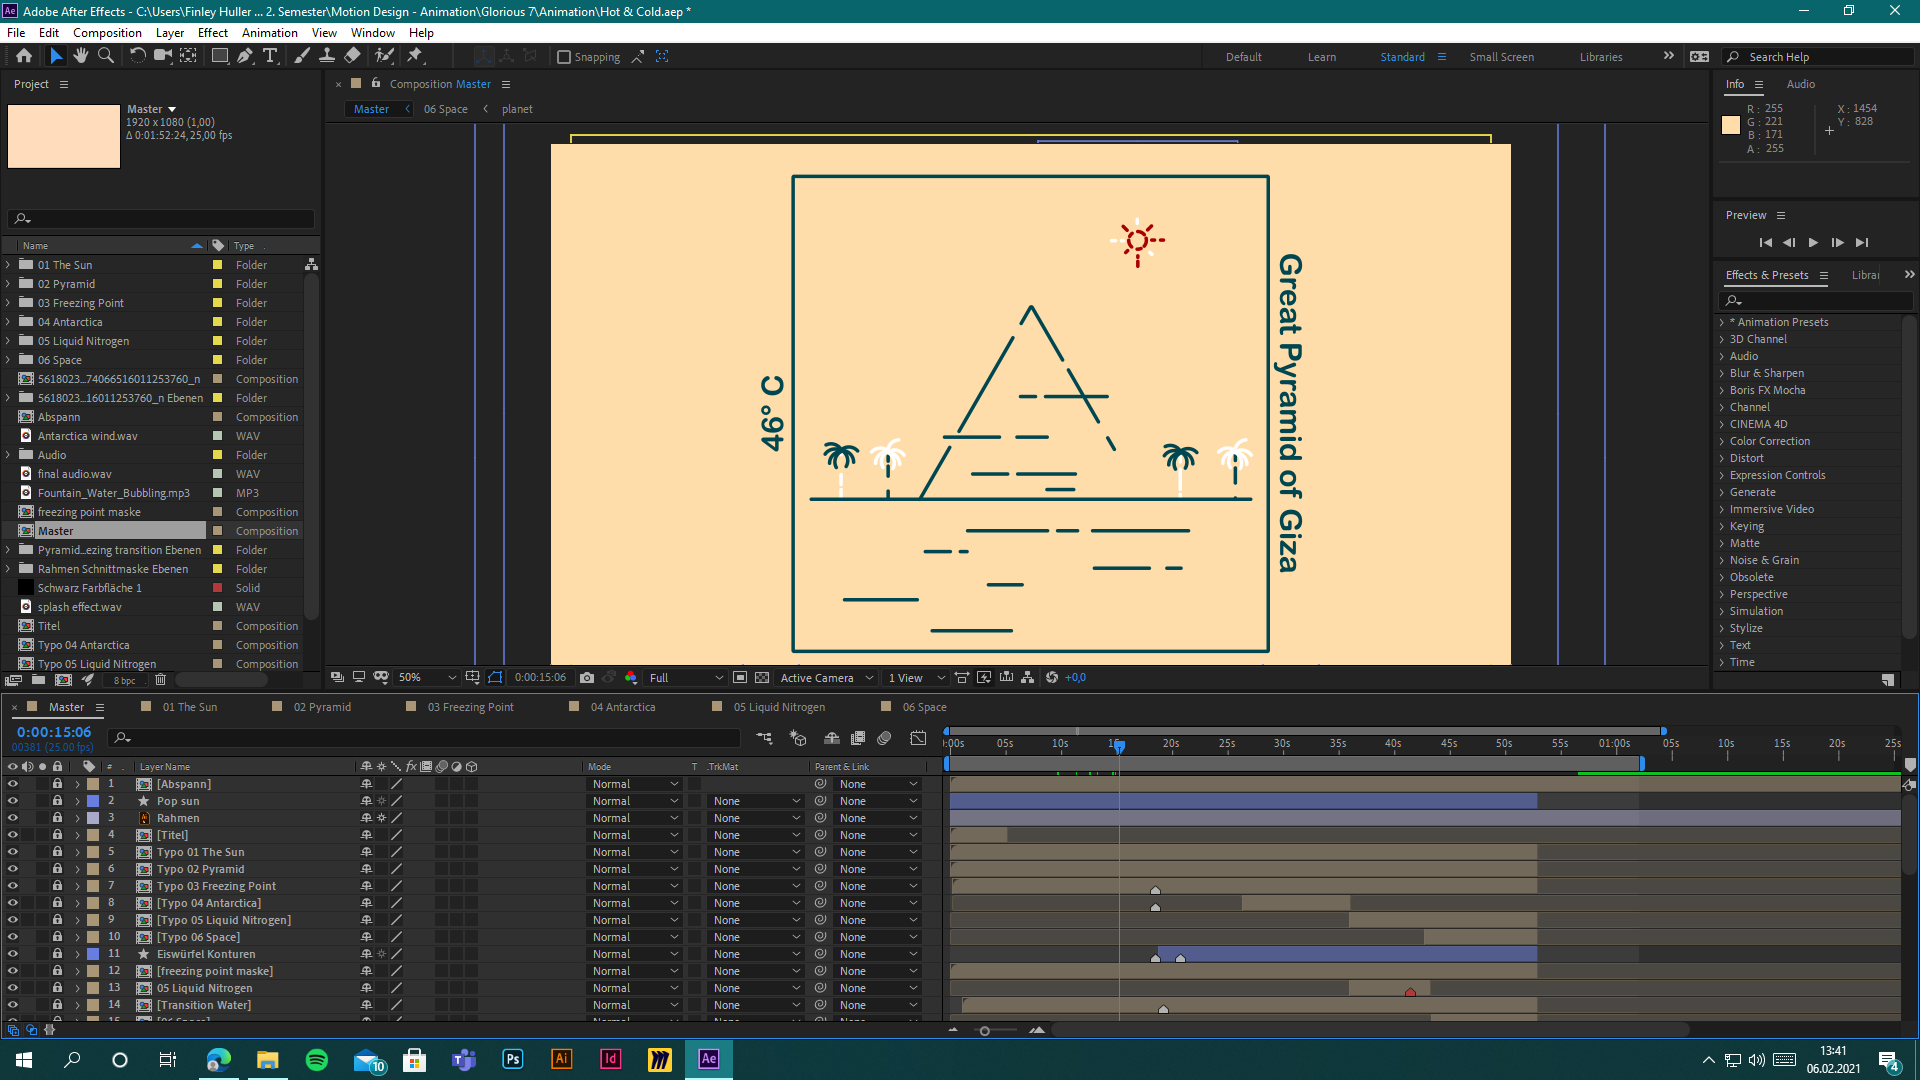Toggle lock on Transition Water layer

(x=57, y=1005)
